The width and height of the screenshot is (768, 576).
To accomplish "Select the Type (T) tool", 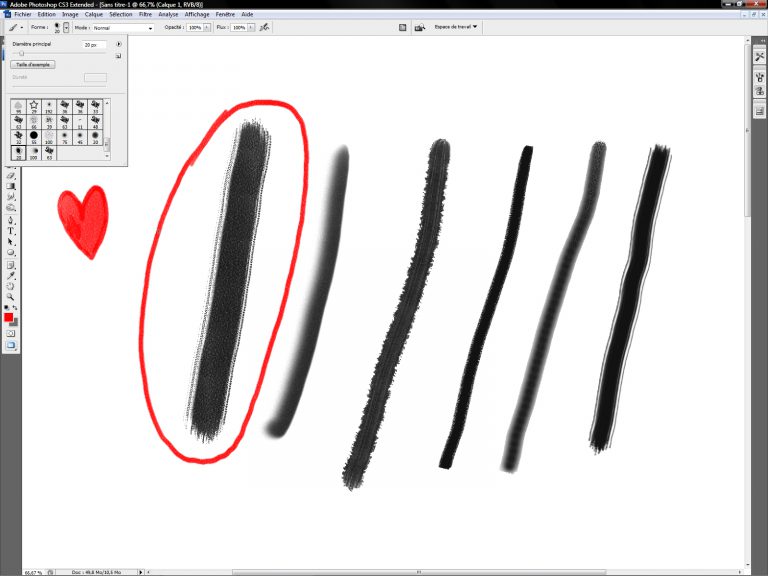I will (10, 231).
